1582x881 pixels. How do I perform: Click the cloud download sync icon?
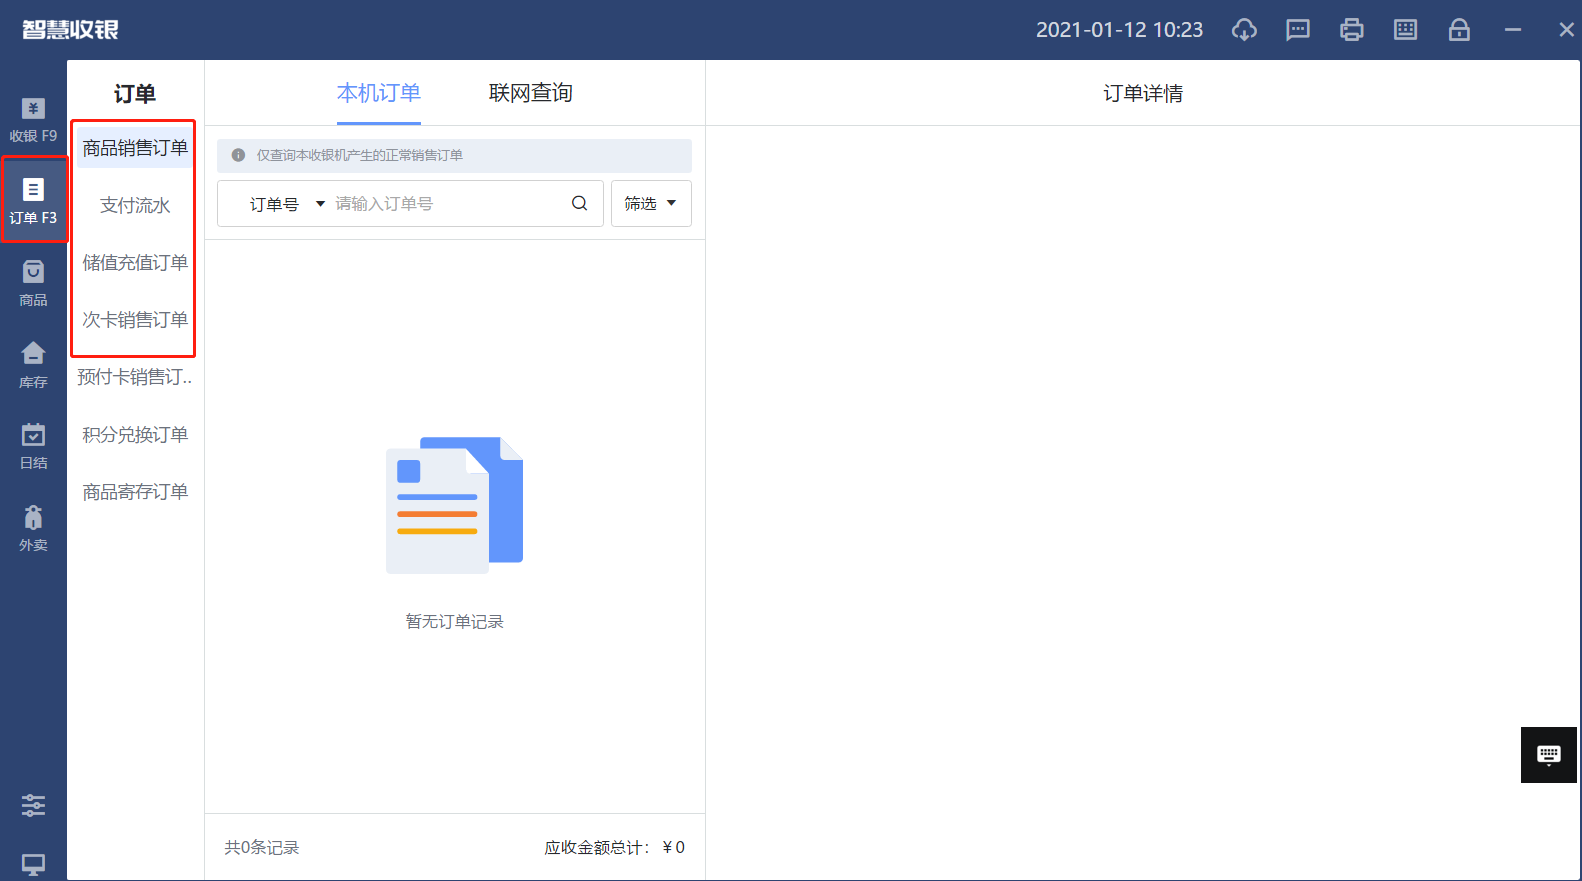(1244, 30)
